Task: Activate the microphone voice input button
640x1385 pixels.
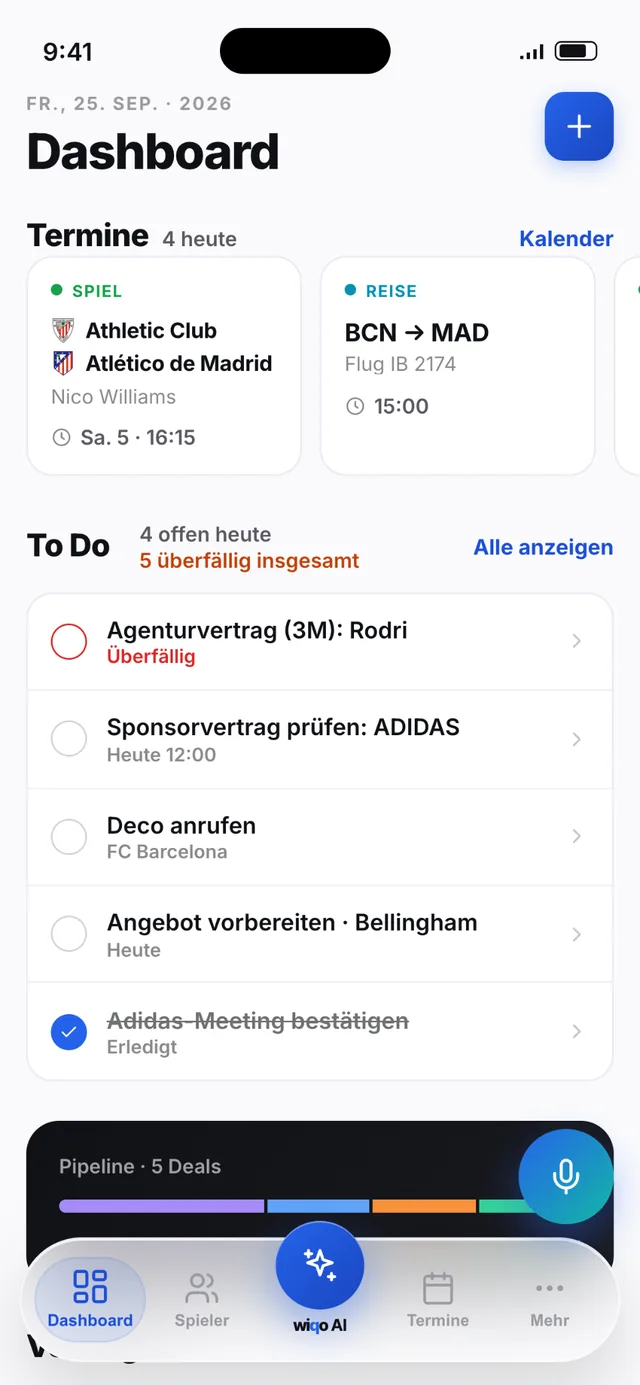Action: point(566,1176)
